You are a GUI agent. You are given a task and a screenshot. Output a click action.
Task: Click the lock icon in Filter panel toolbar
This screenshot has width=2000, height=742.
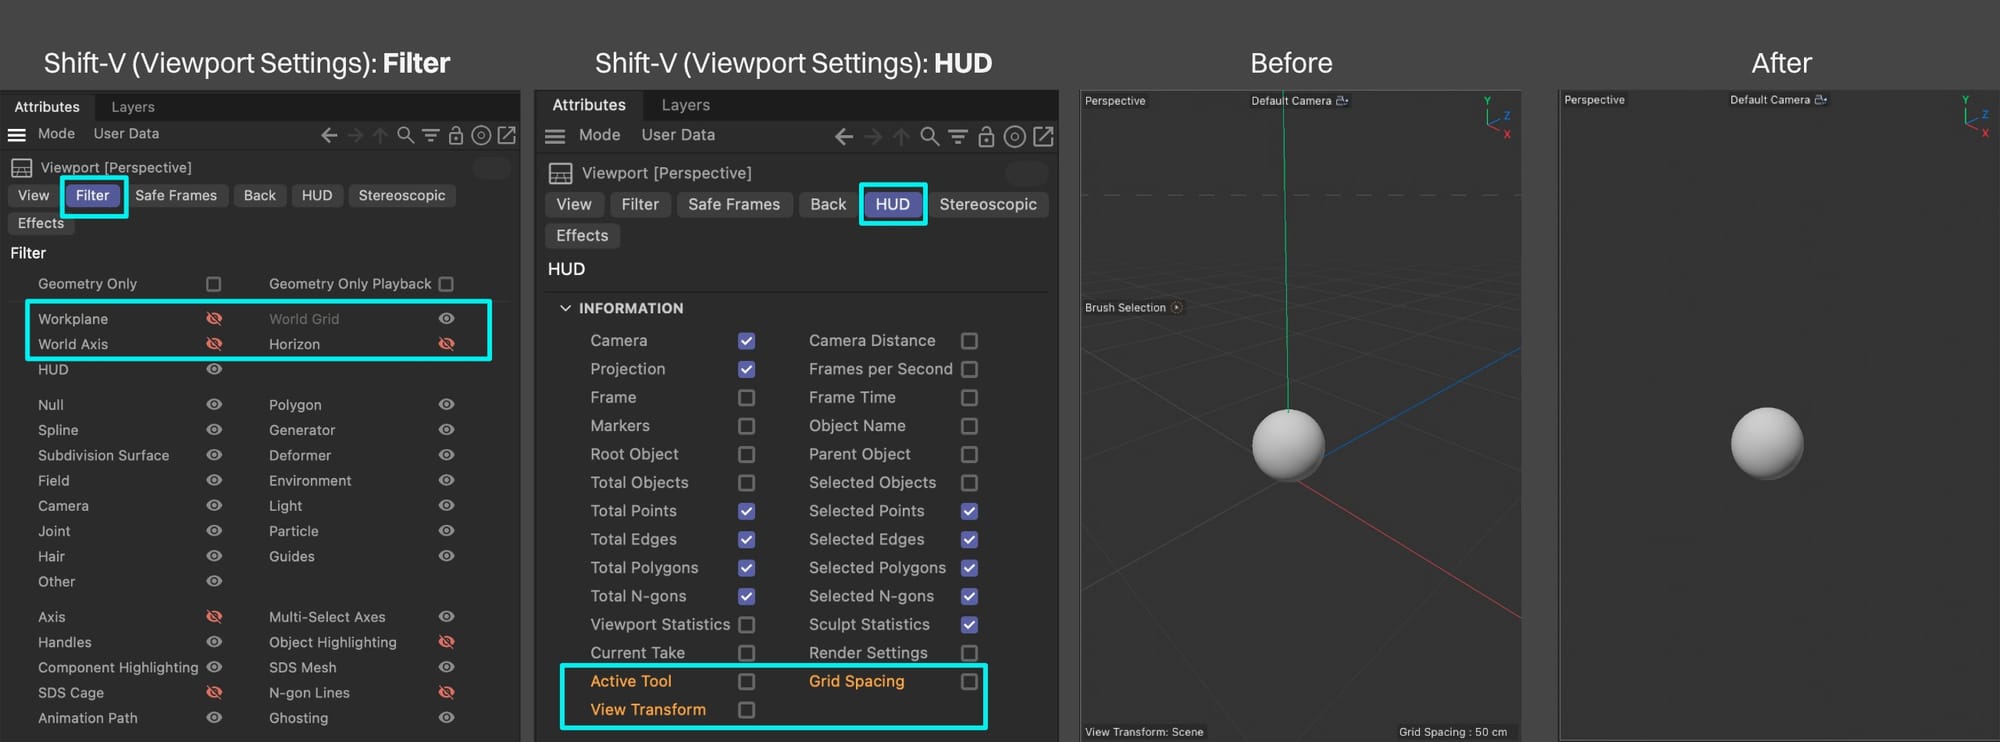pos(456,135)
